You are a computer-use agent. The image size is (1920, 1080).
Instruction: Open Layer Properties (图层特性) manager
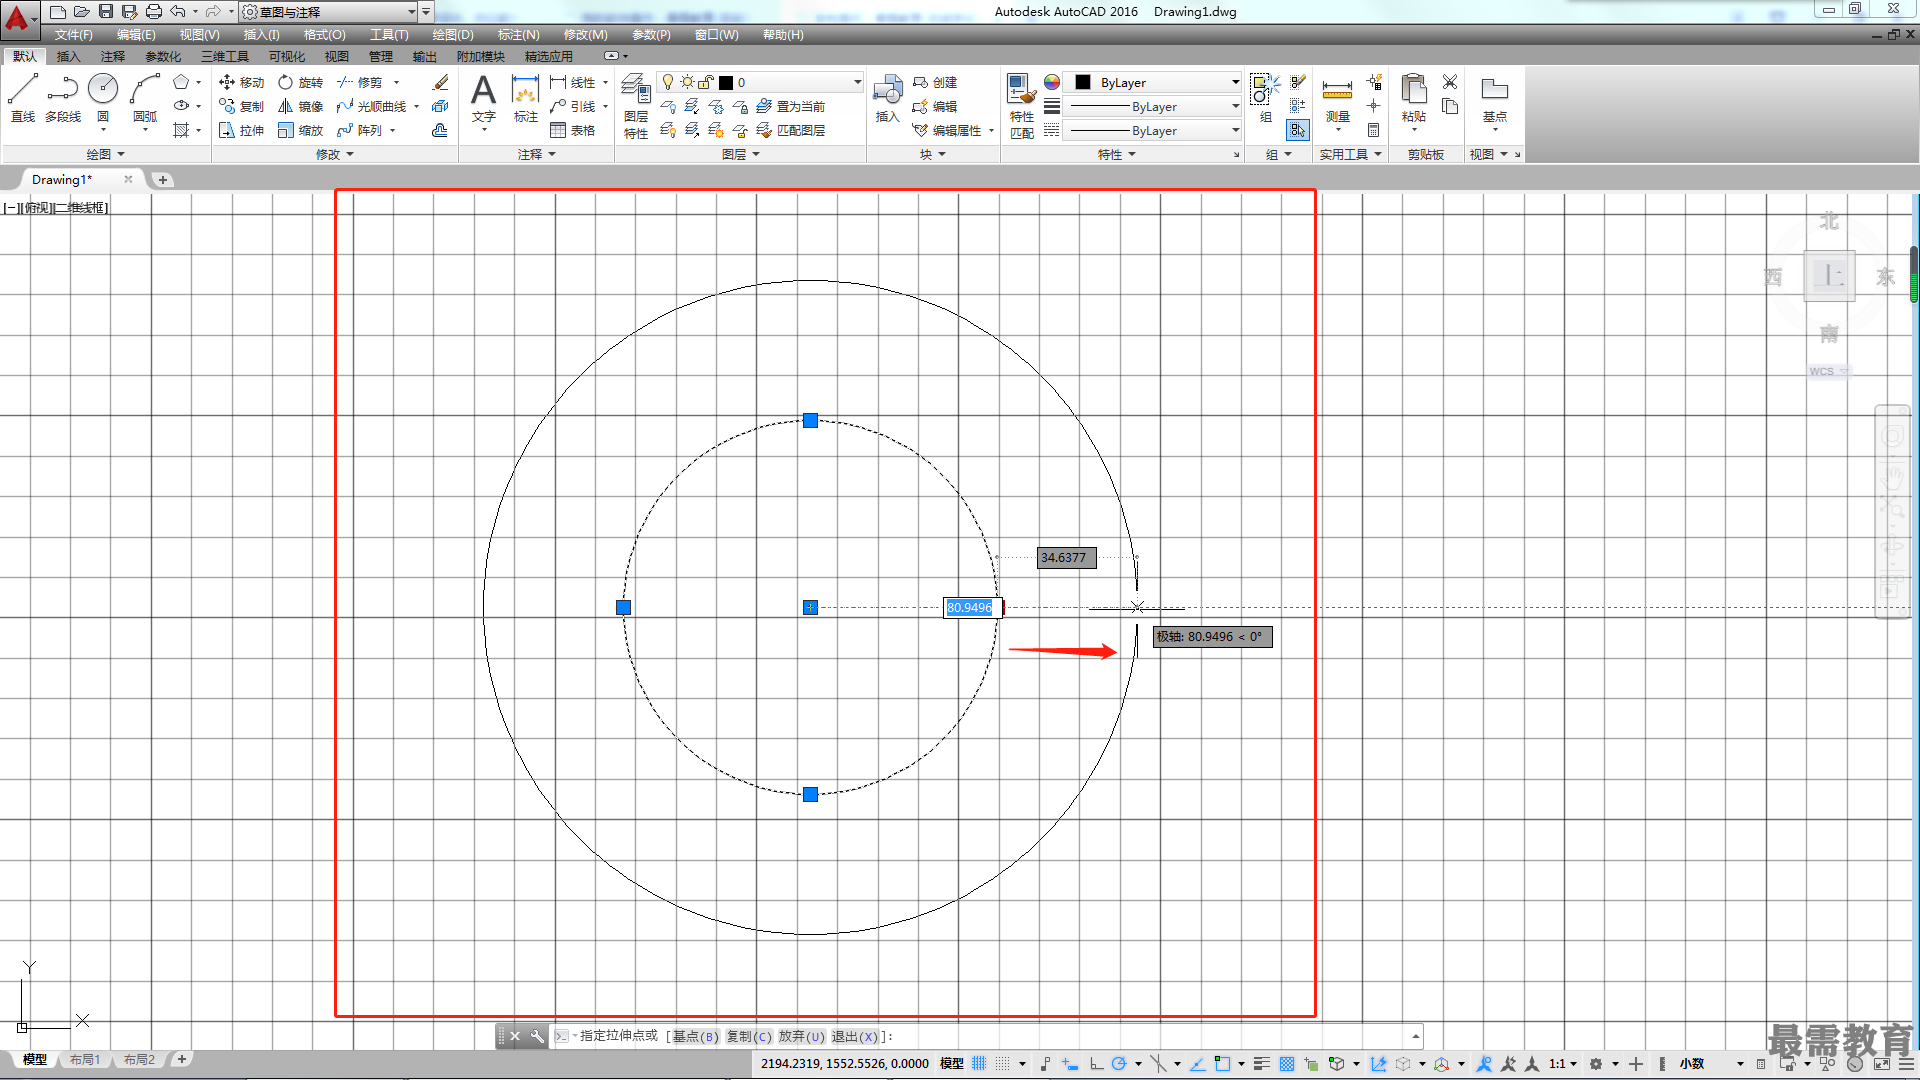pyautogui.click(x=636, y=106)
